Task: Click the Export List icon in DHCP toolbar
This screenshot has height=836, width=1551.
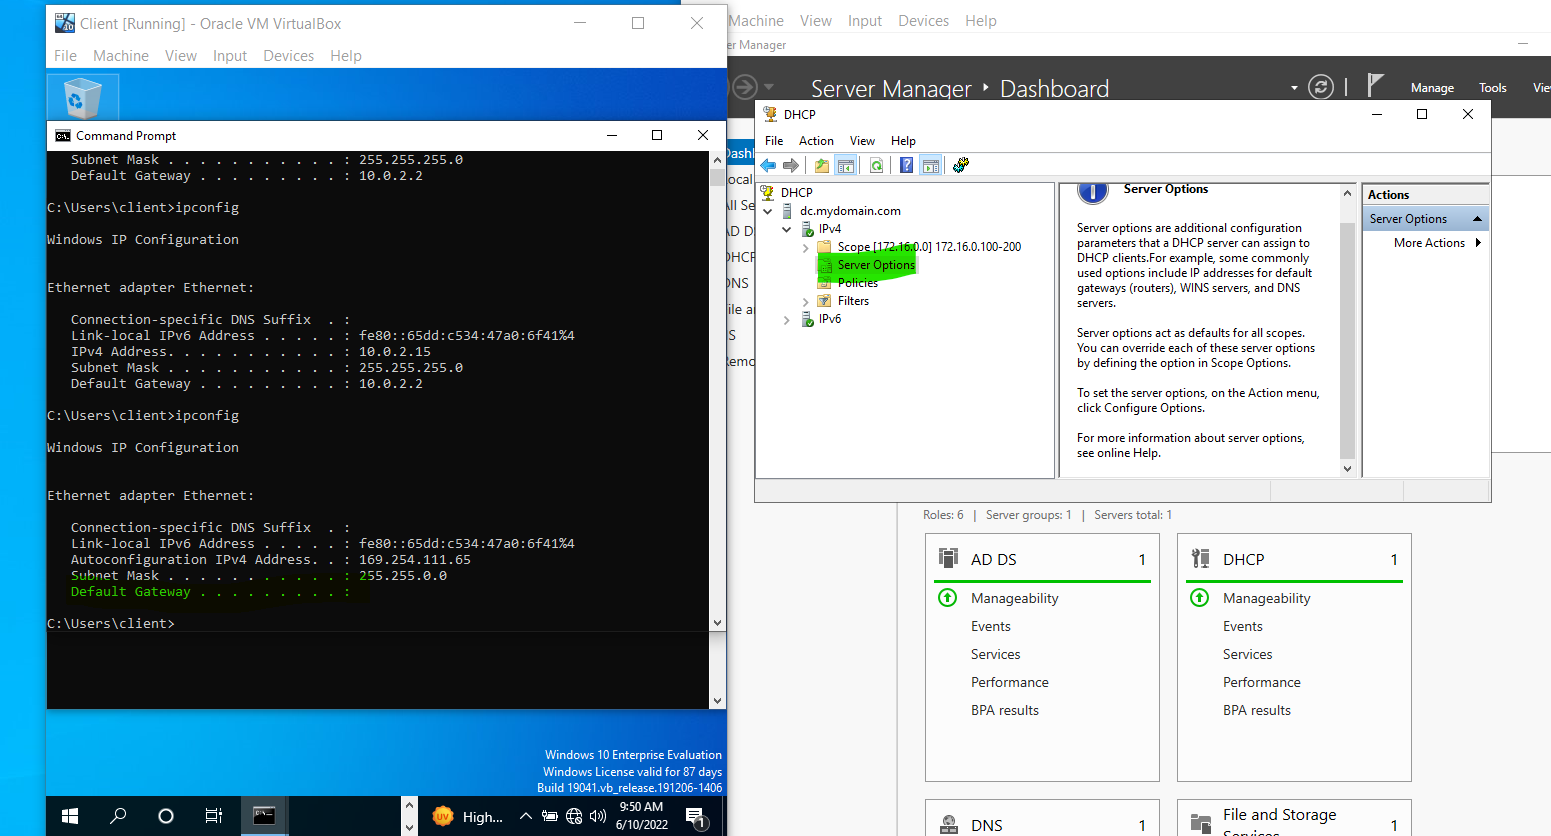Action: tap(820, 165)
